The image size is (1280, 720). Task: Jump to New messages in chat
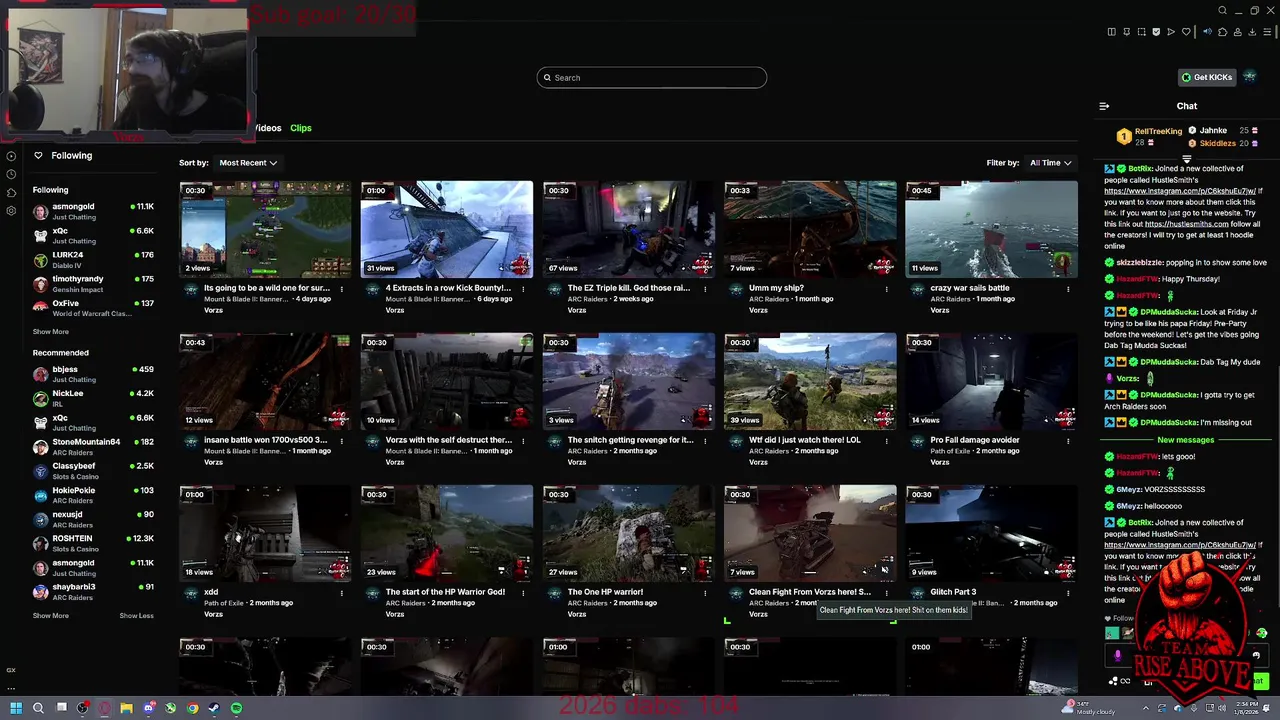point(1185,440)
